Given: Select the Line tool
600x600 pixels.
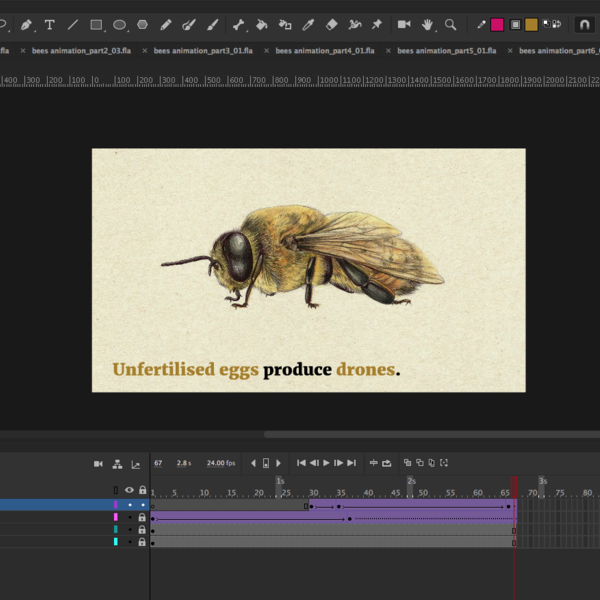Looking at the screenshot, I should tap(73, 25).
